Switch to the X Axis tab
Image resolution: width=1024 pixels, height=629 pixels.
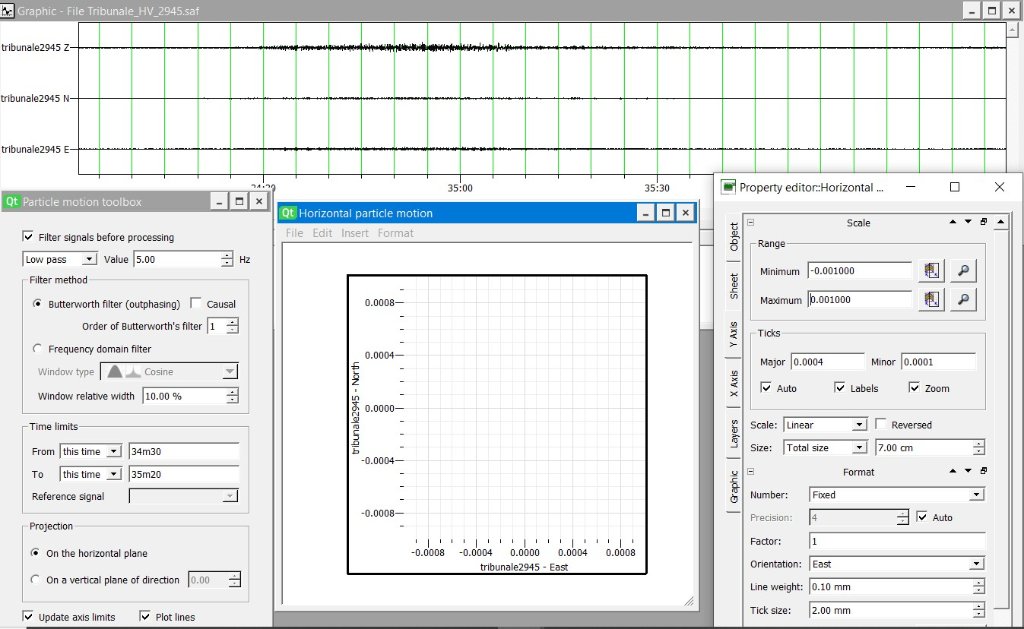tap(734, 380)
